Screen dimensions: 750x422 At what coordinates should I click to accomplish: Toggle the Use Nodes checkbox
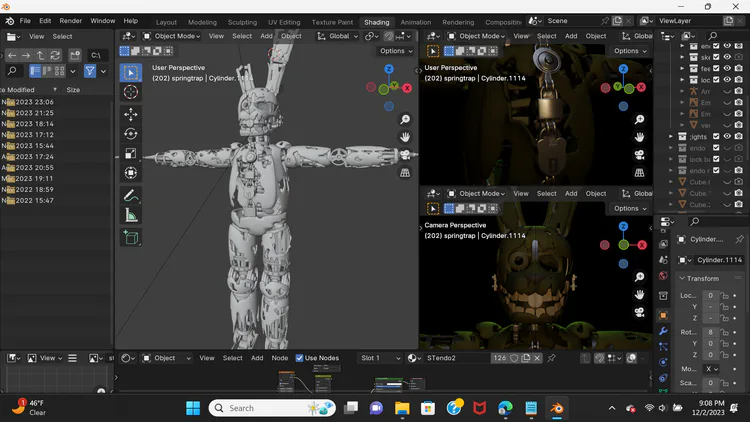pos(299,358)
